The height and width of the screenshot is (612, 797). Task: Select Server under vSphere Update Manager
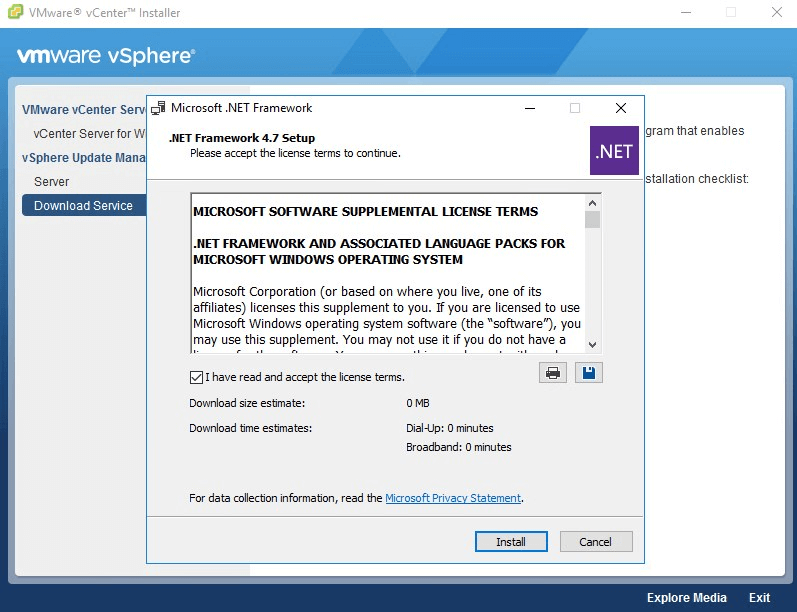(51, 181)
